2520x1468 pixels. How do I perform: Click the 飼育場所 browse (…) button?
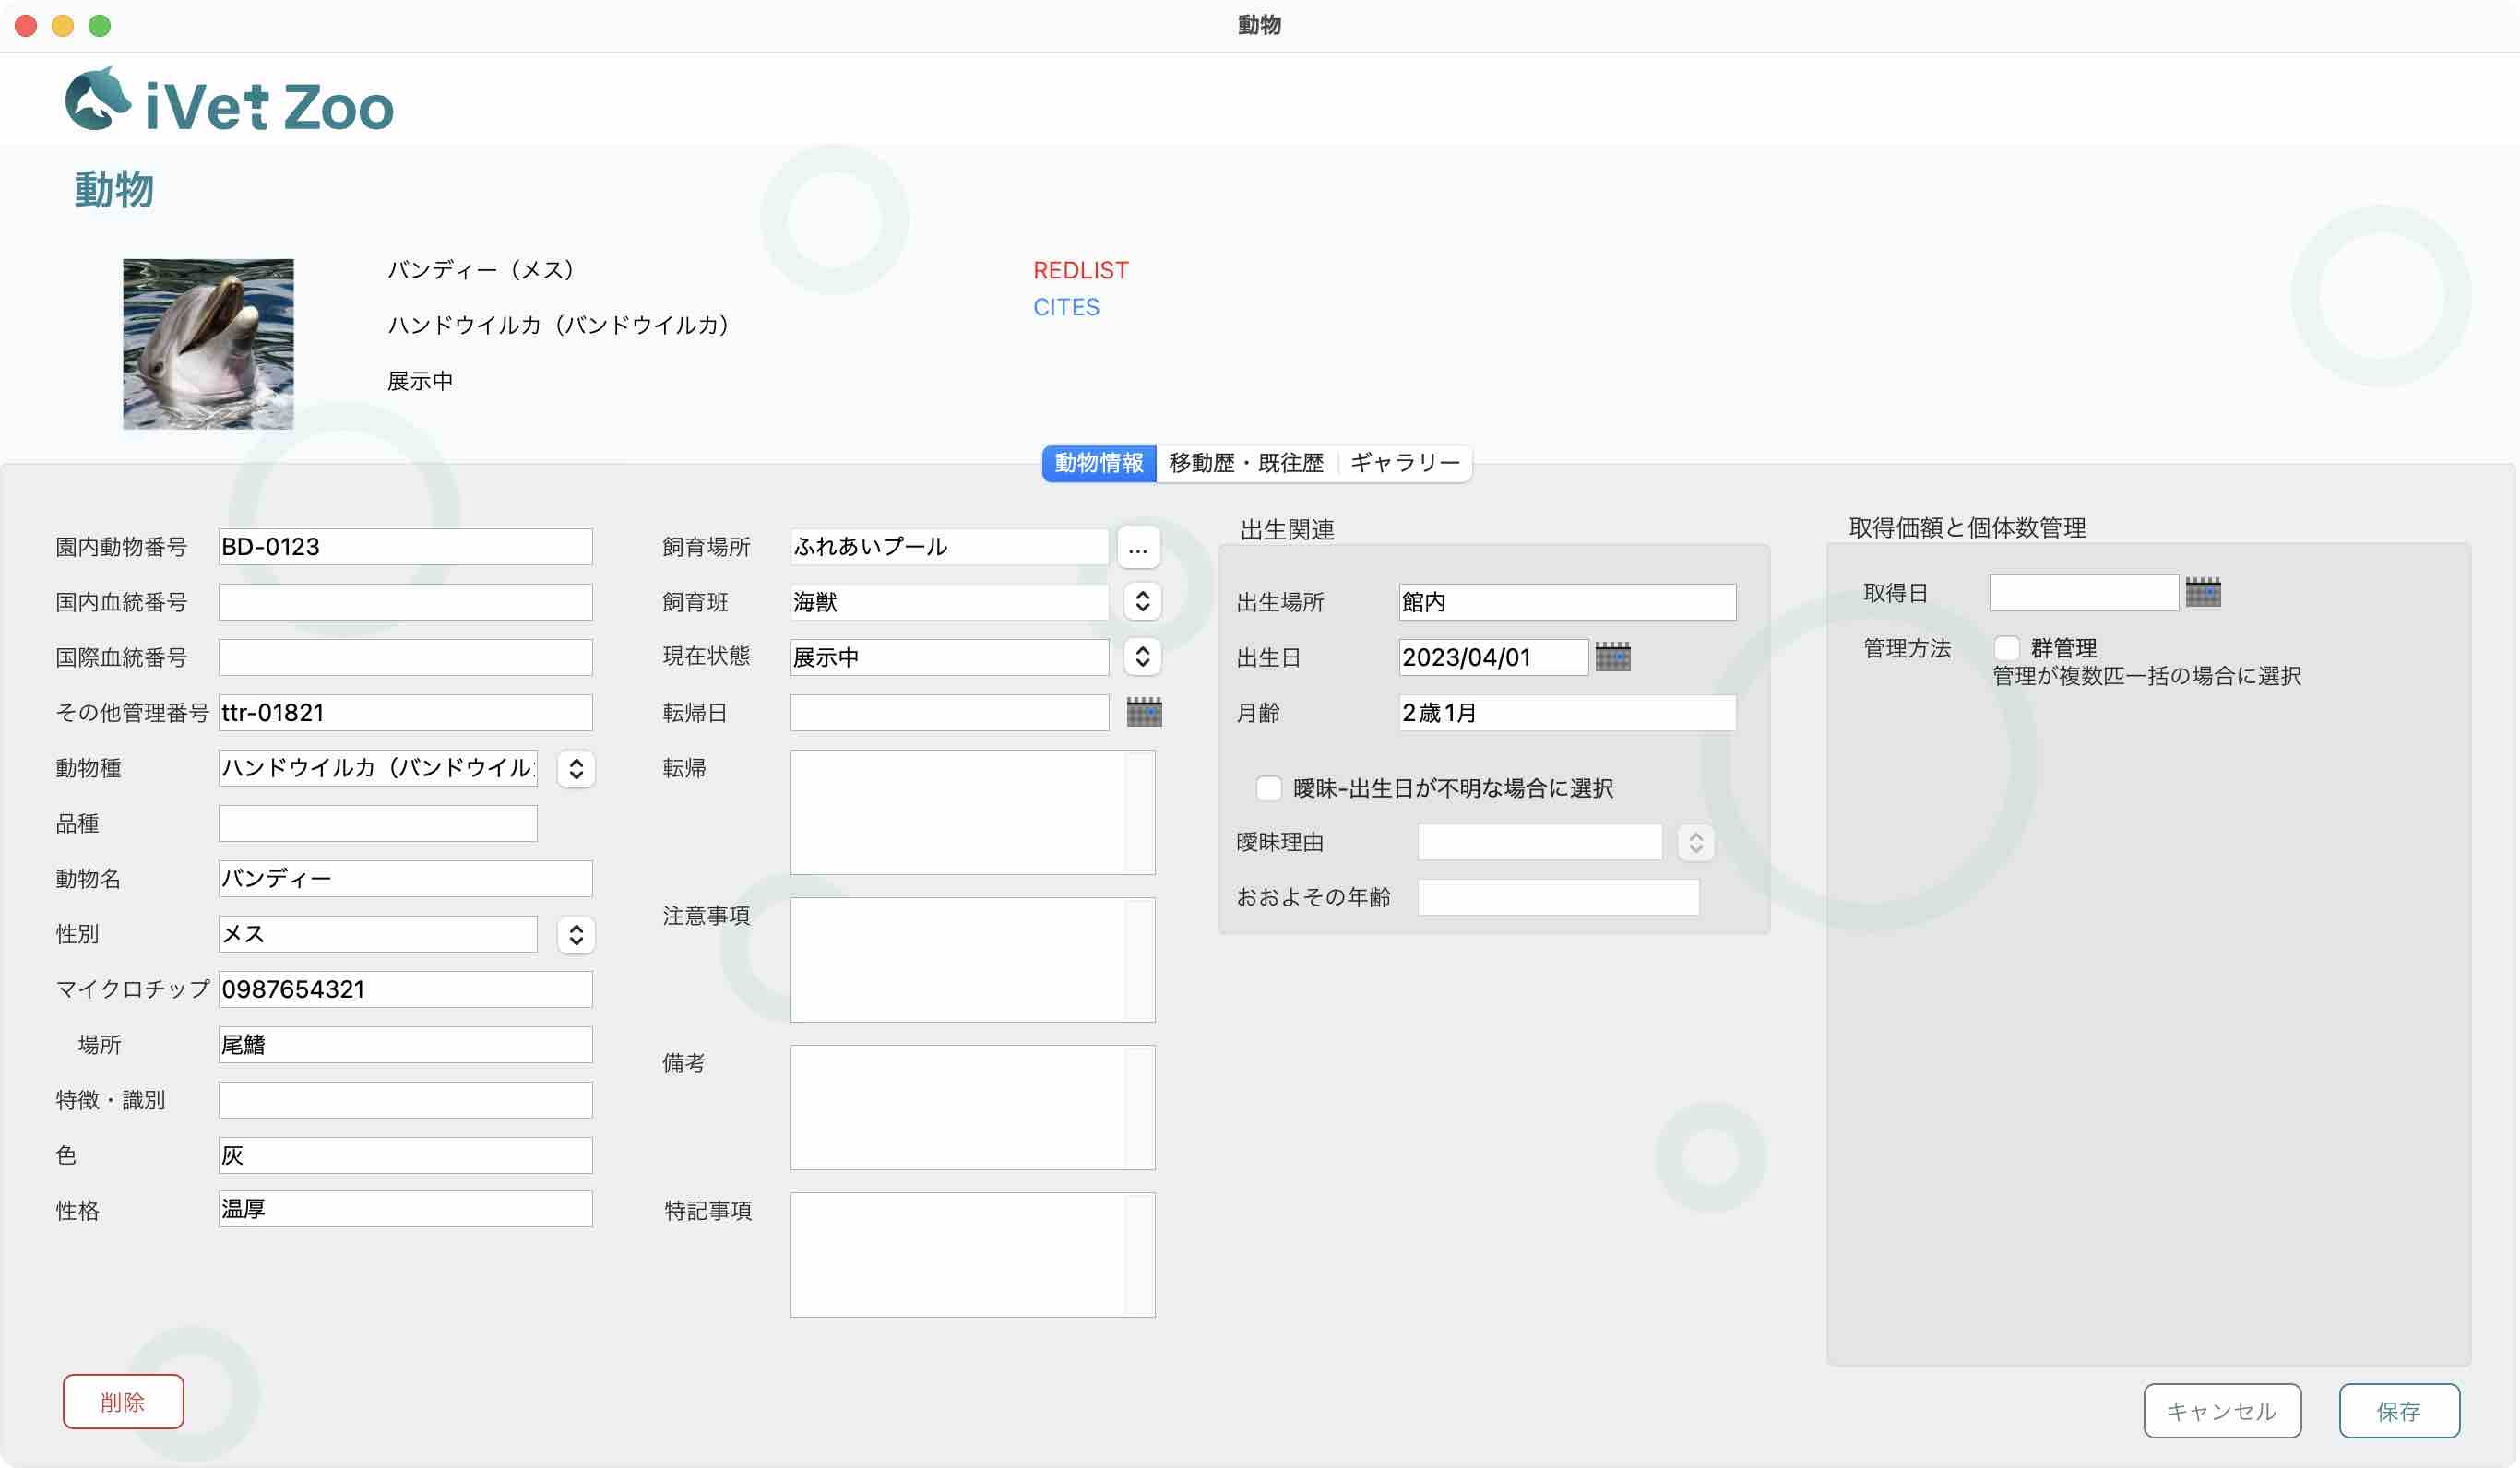[x=1139, y=546]
